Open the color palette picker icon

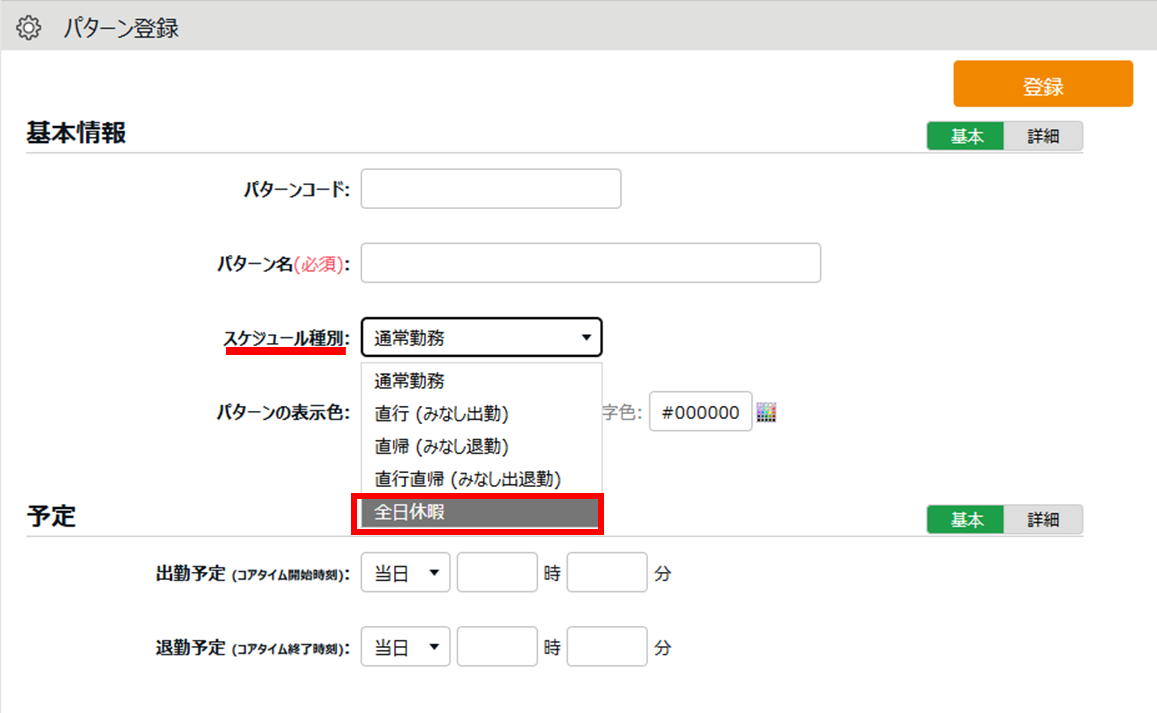click(767, 412)
